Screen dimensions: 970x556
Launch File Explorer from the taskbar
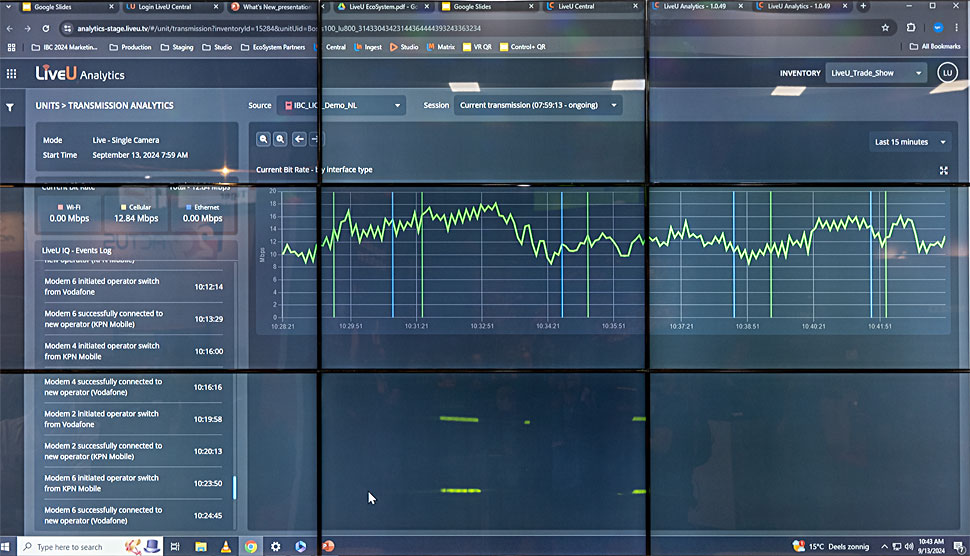201,547
